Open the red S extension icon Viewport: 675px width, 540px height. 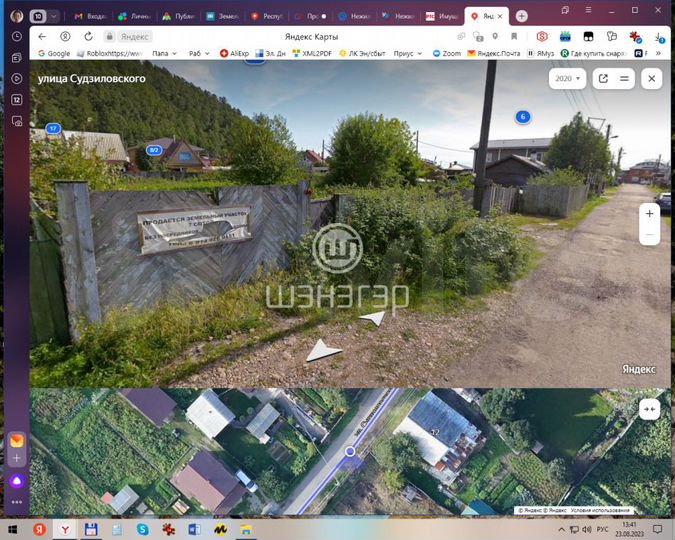point(542,37)
